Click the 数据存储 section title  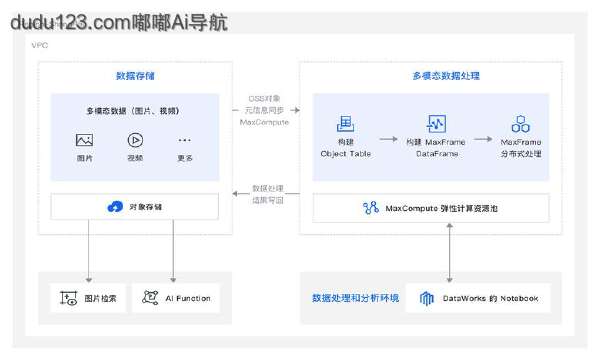[135, 76]
